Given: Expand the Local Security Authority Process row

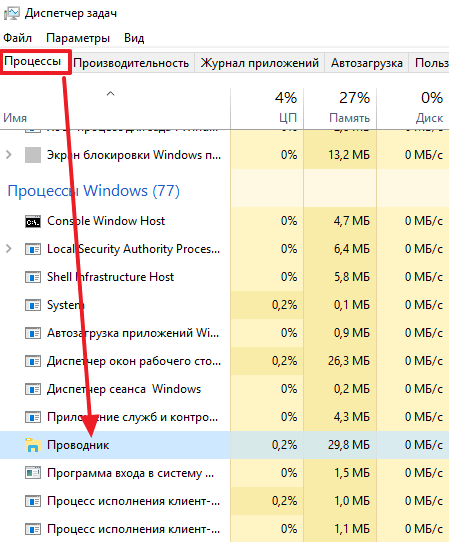Looking at the screenshot, I should [9, 249].
